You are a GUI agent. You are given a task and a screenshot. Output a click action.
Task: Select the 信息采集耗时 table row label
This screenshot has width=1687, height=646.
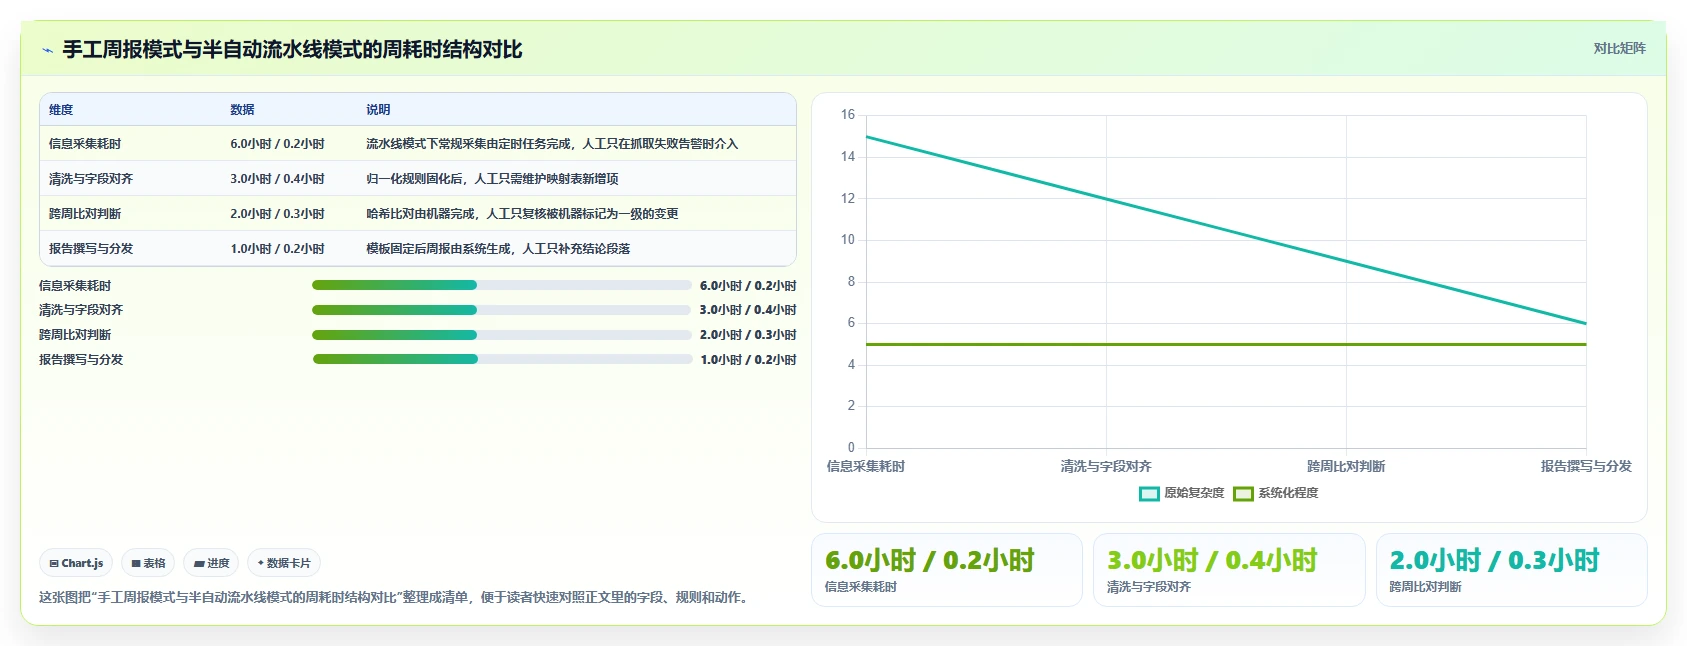coord(85,144)
